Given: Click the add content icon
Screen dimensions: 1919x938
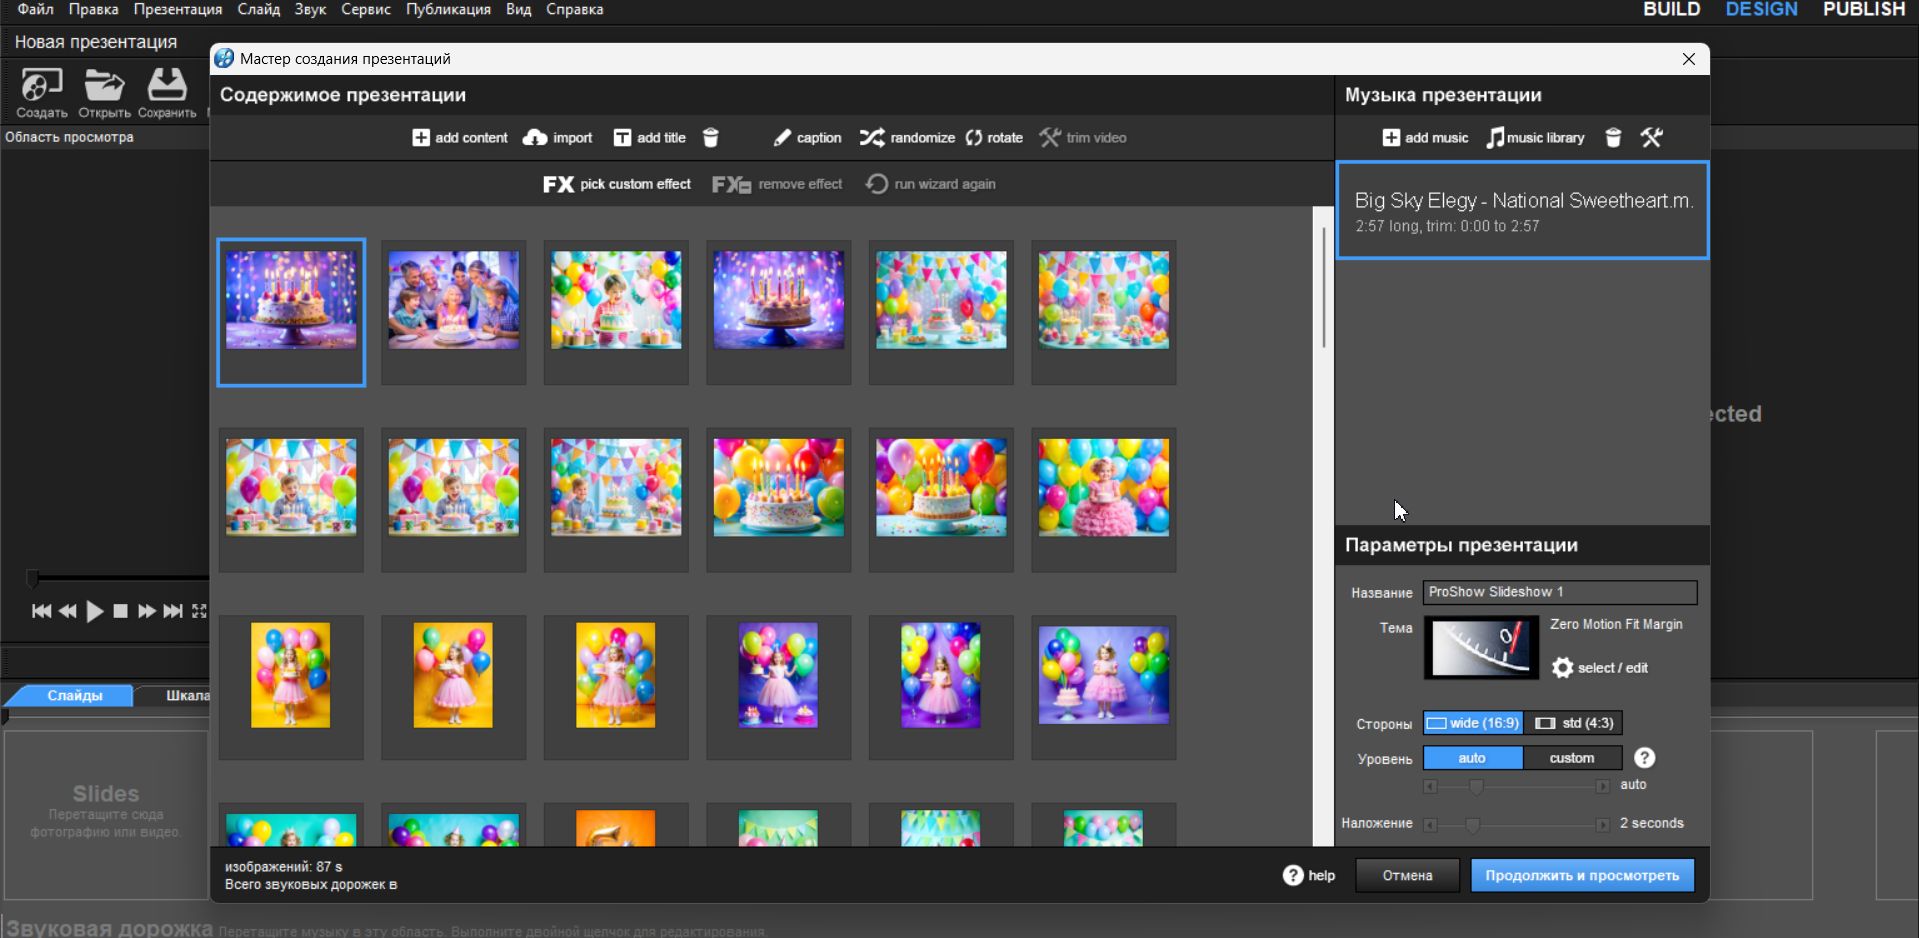Looking at the screenshot, I should pyautogui.click(x=421, y=138).
